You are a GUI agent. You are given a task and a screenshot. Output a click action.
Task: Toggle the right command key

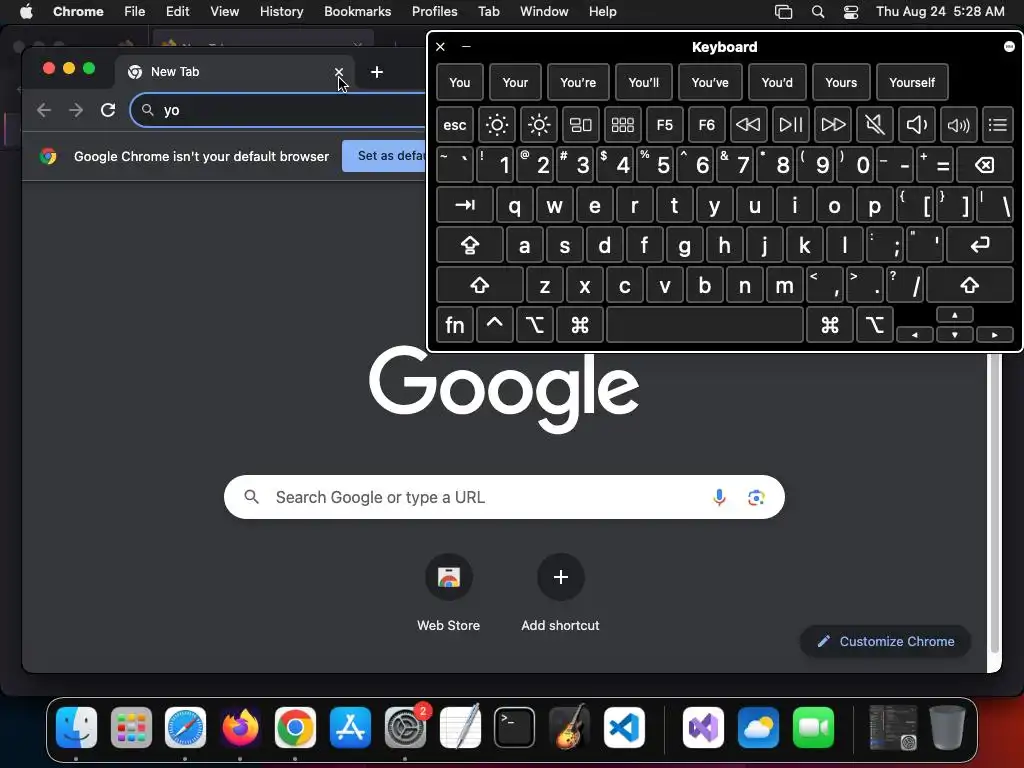click(830, 325)
